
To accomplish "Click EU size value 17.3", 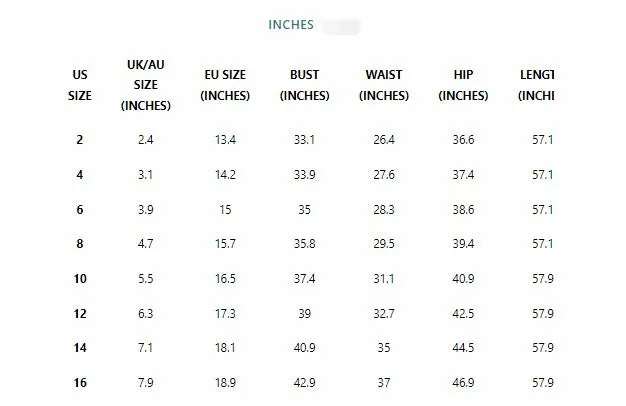I will point(225,313).
